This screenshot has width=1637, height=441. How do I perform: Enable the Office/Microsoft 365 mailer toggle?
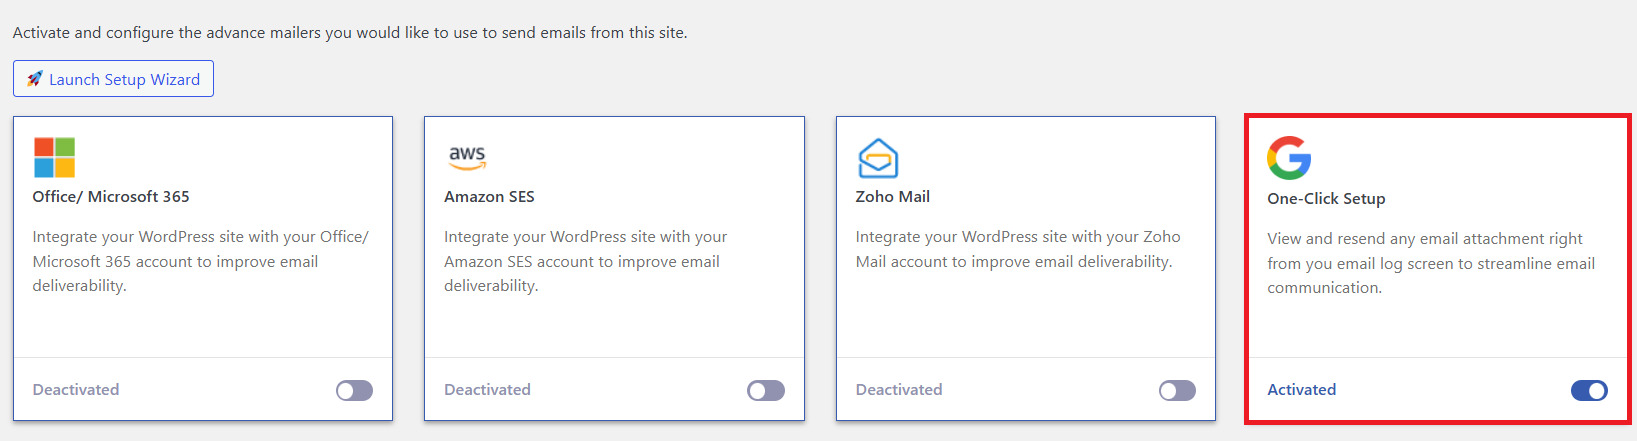tap(354, 391)
